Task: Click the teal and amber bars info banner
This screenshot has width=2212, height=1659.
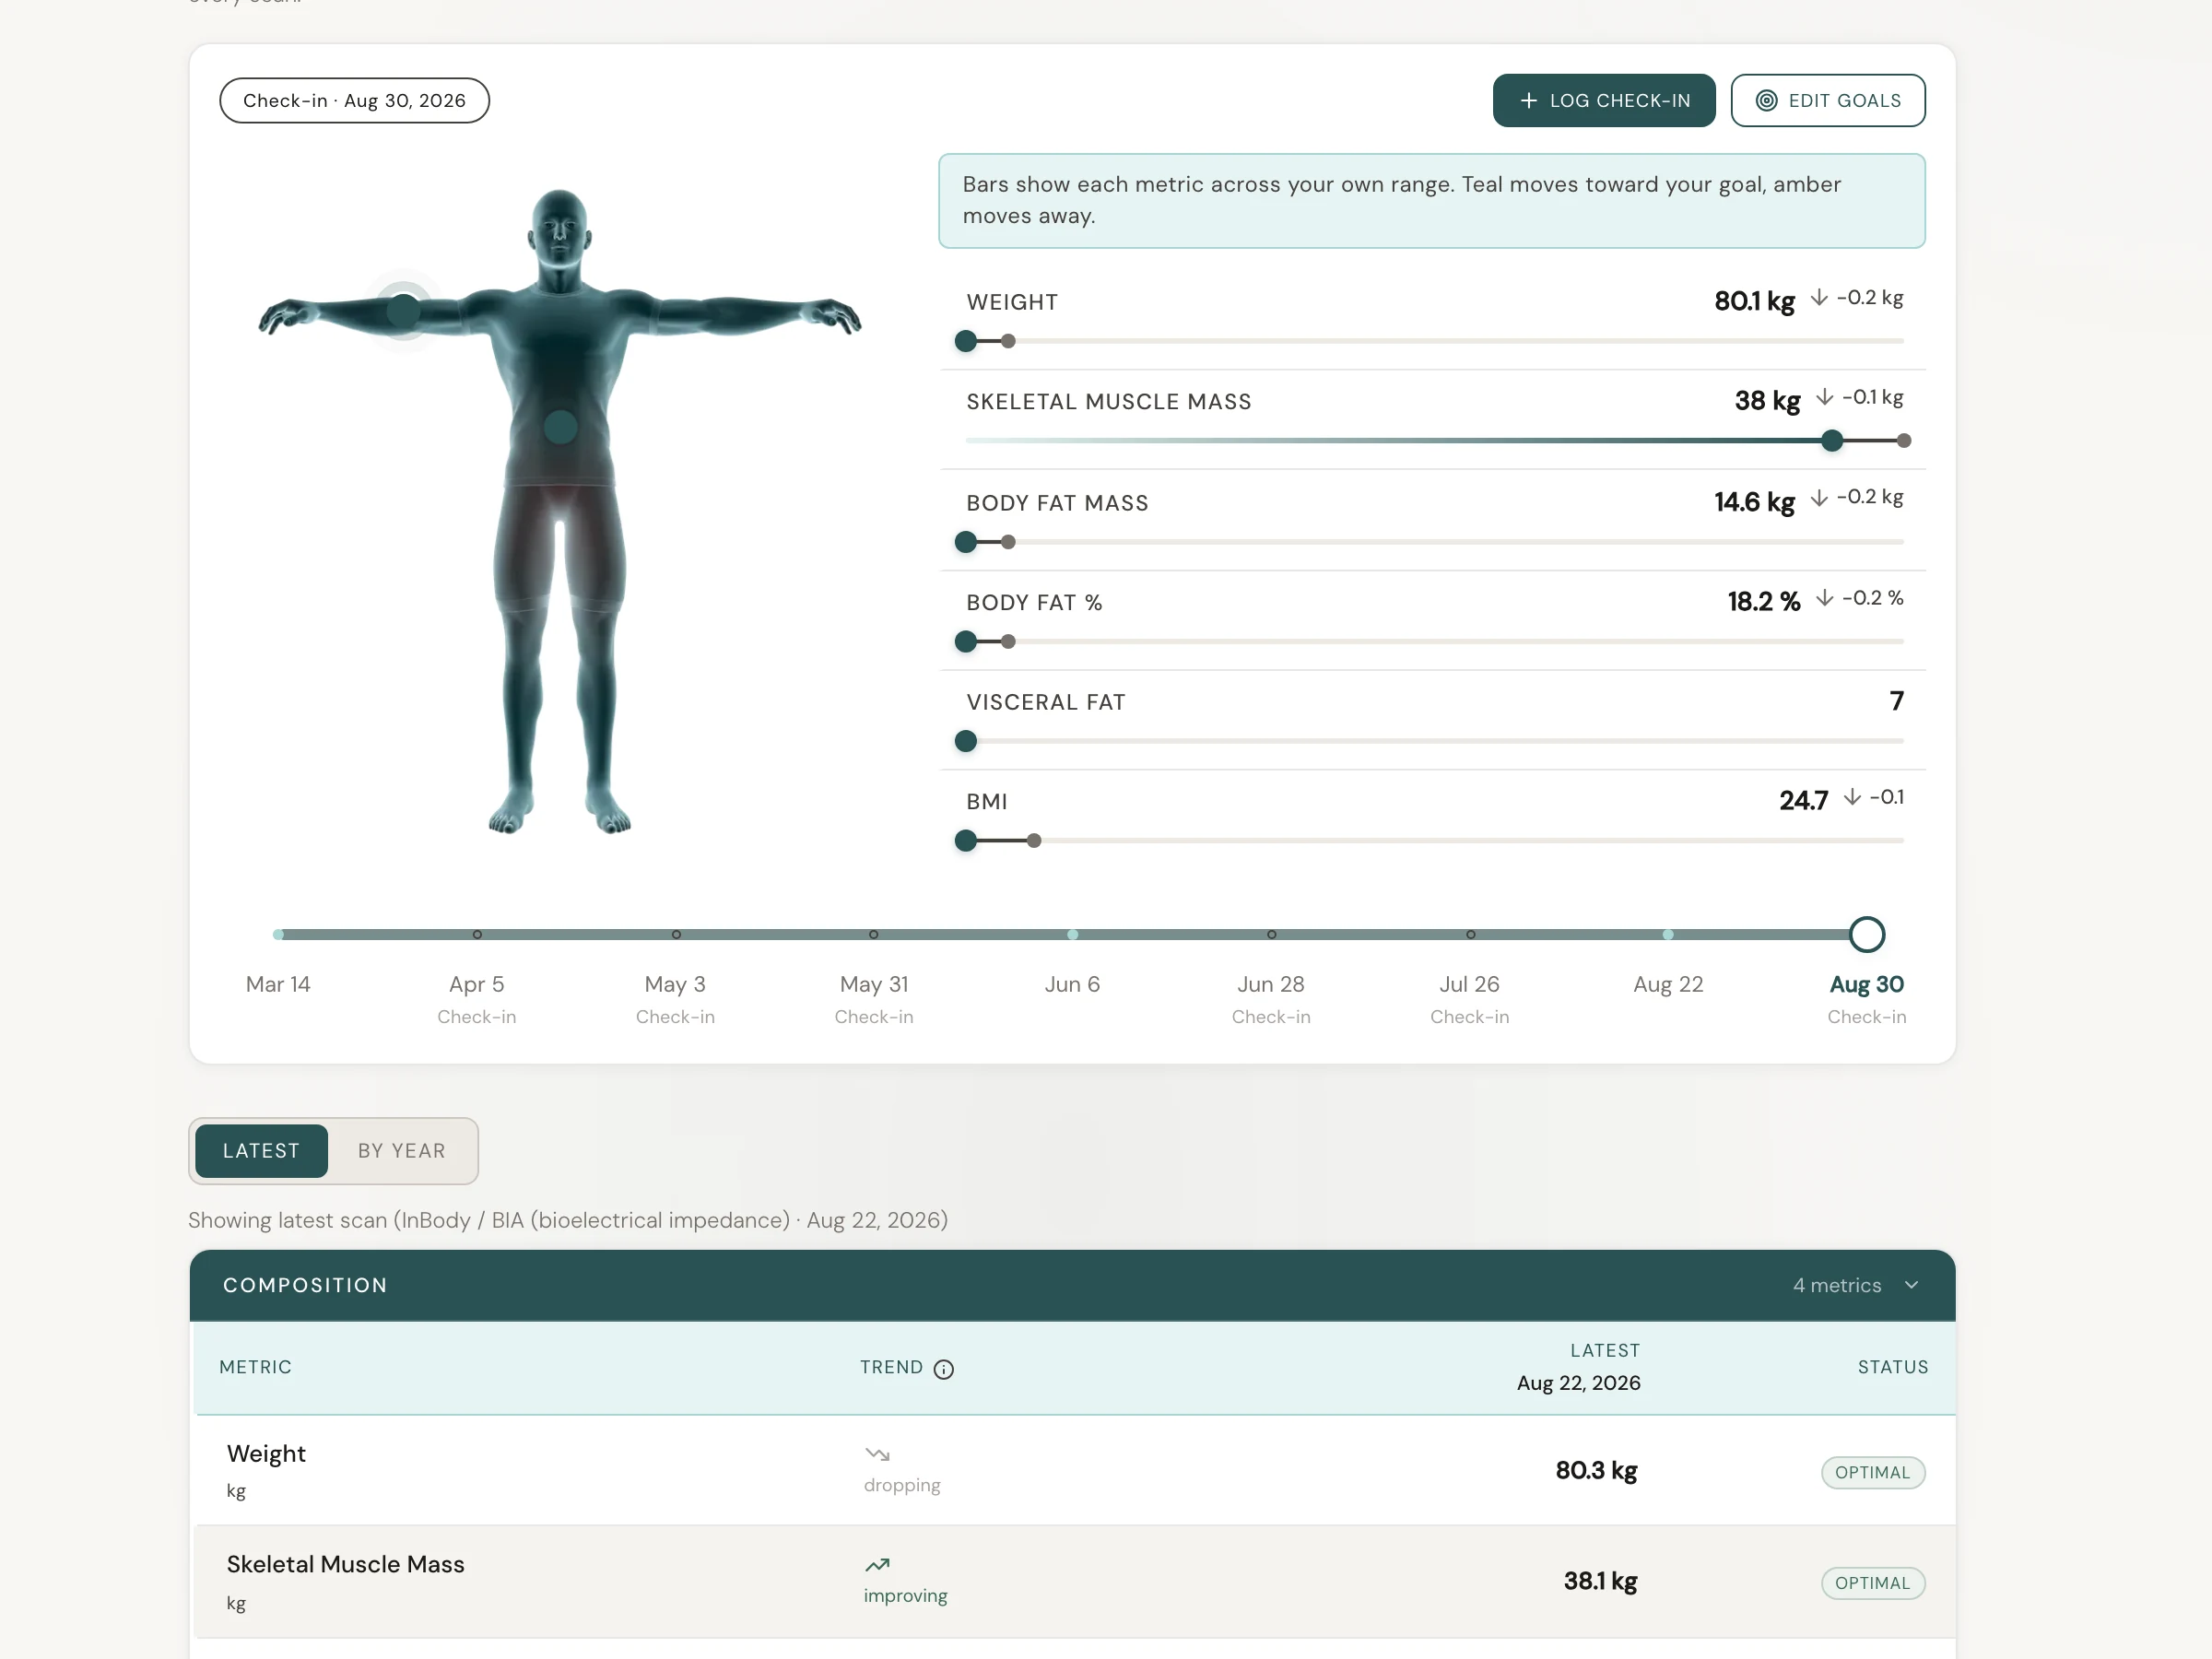Action: point(1431,200)
